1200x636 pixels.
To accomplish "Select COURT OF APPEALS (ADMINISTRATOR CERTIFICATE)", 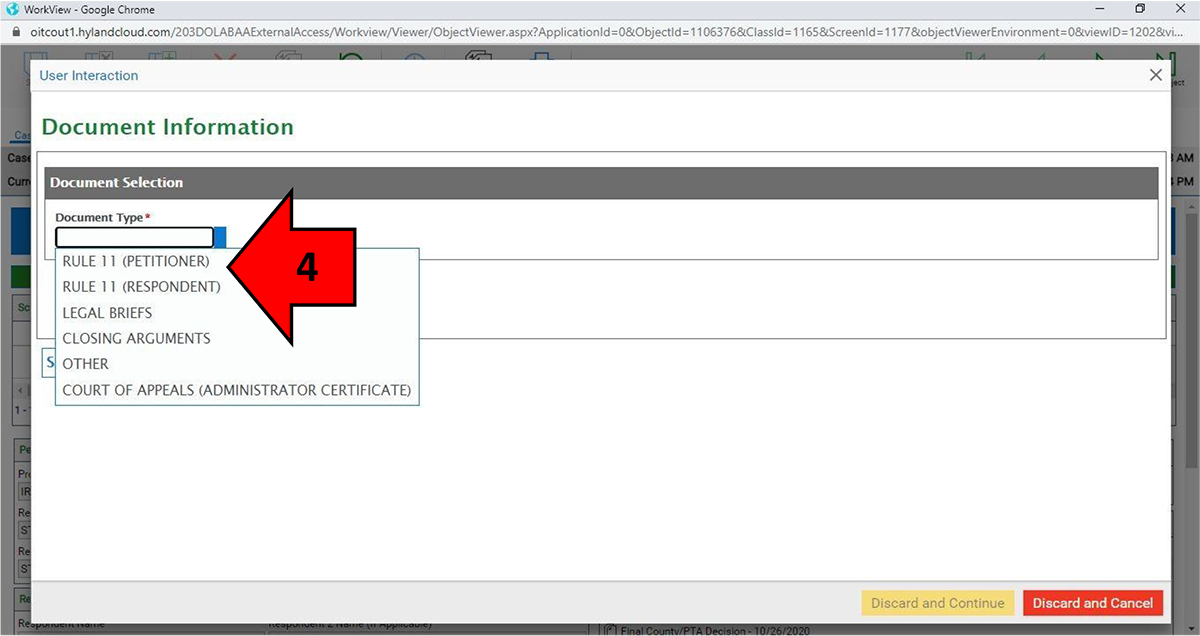I will (236, 390).
